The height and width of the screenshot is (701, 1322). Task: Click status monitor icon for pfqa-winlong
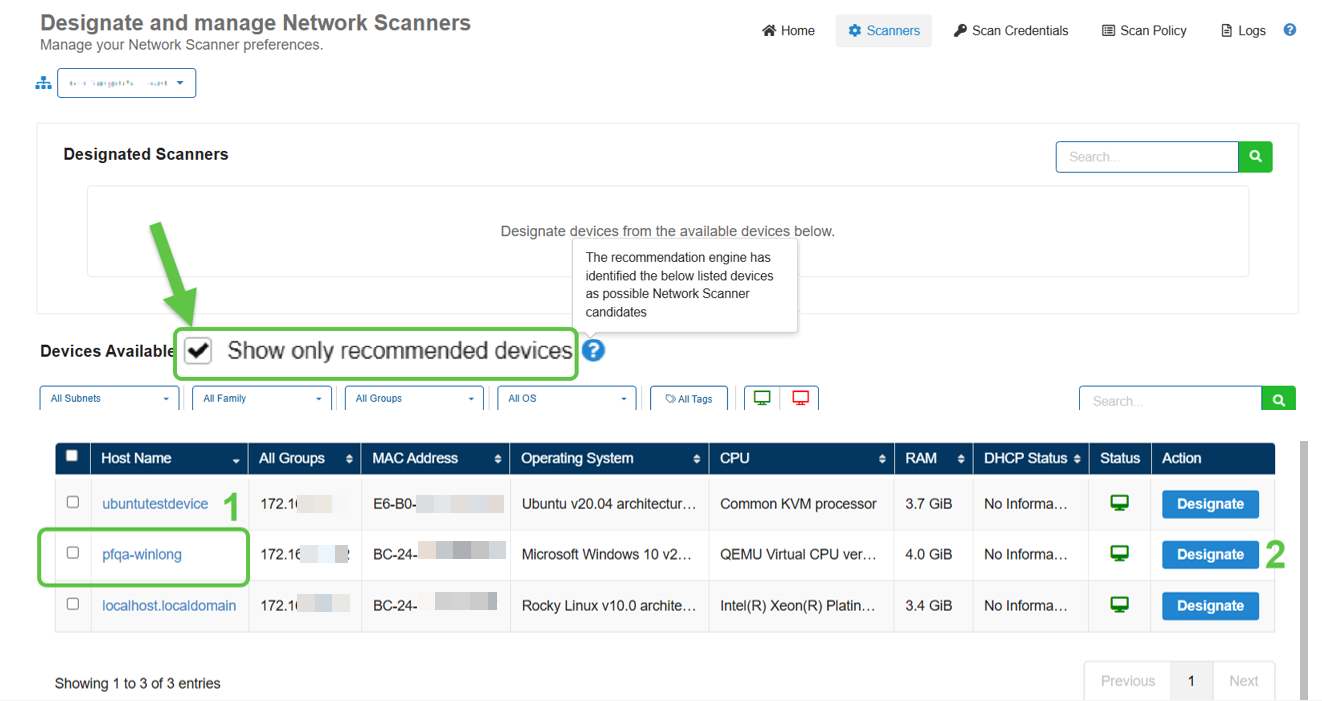point(1119,553)
